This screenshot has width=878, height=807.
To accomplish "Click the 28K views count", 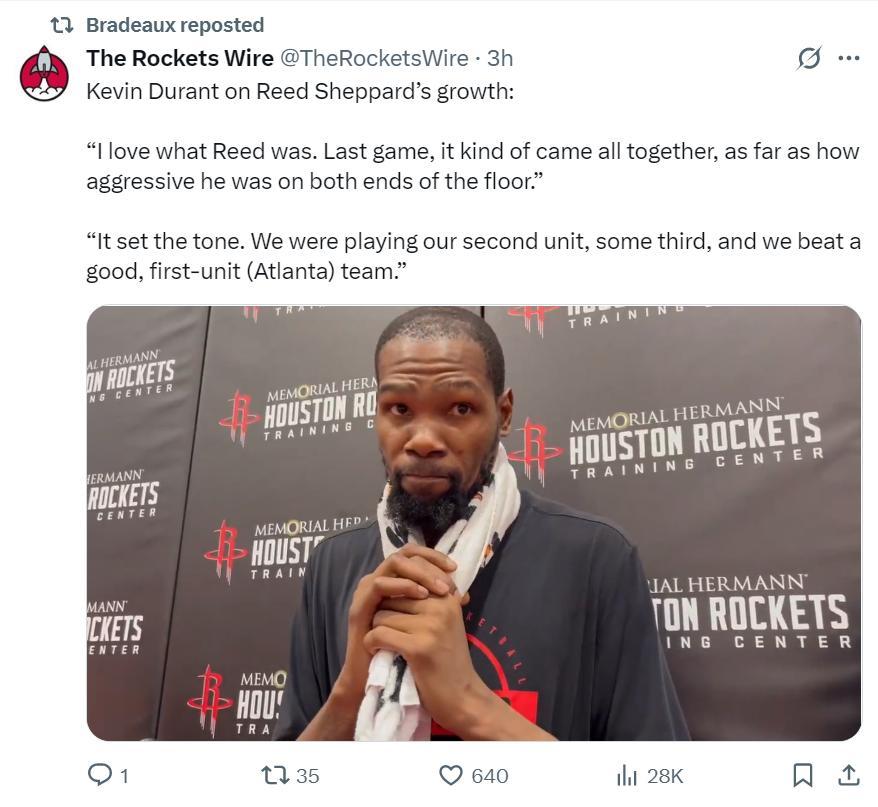I will [x=665, y=776].
